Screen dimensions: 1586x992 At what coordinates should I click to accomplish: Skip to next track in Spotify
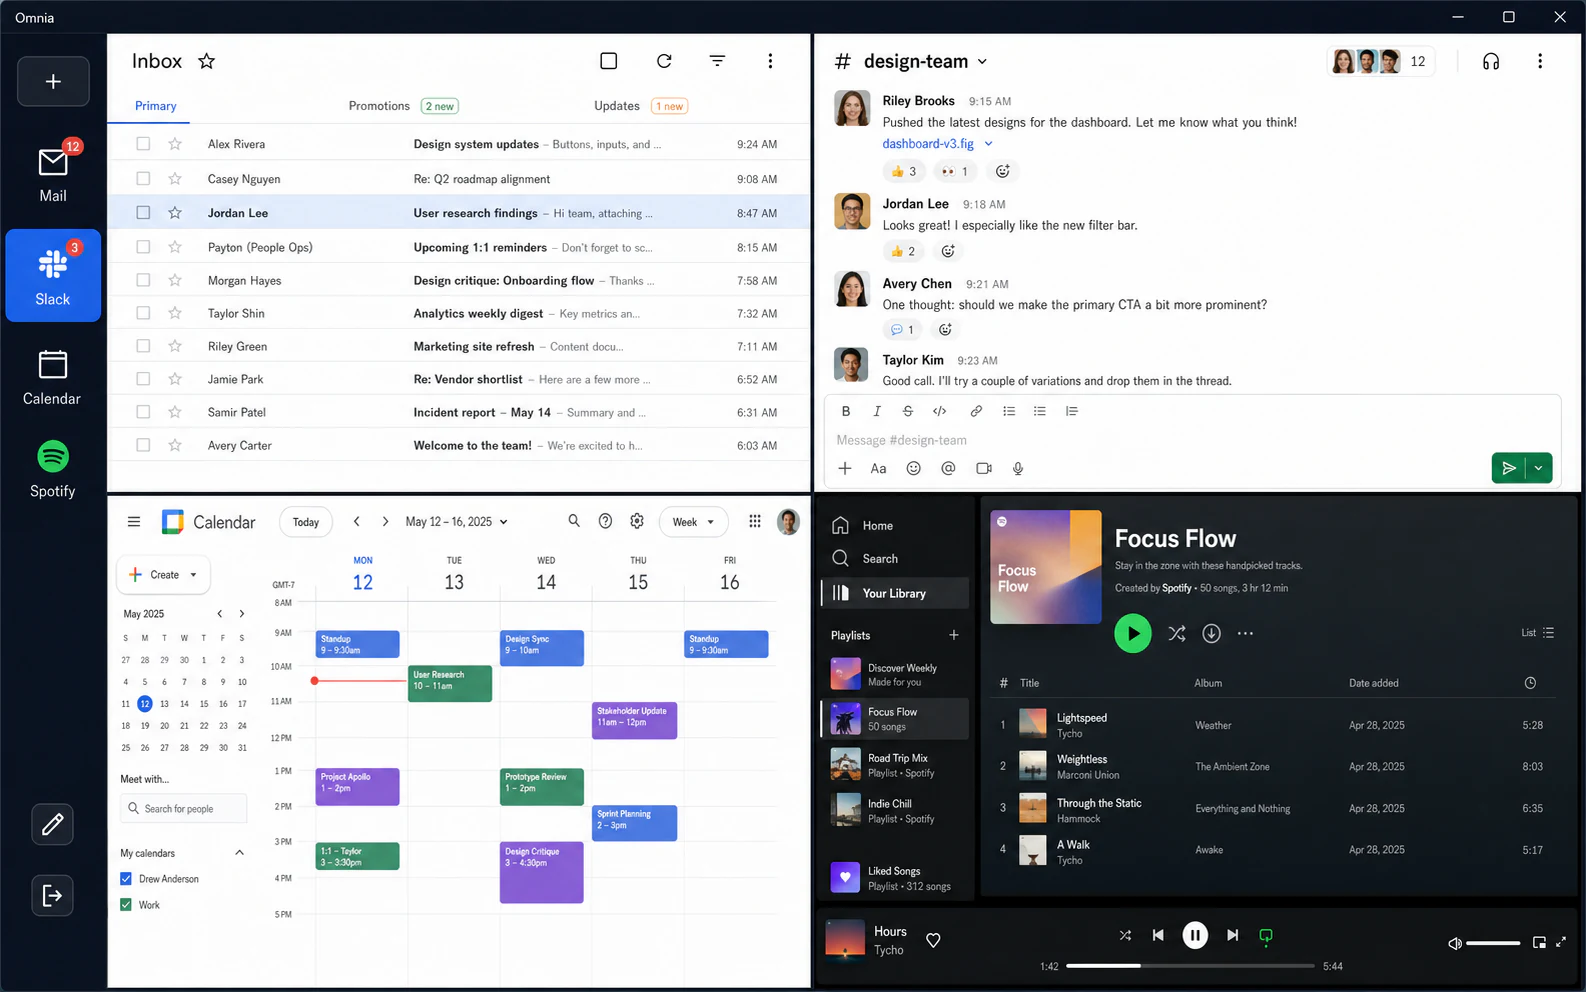[x=1233, y=935]
